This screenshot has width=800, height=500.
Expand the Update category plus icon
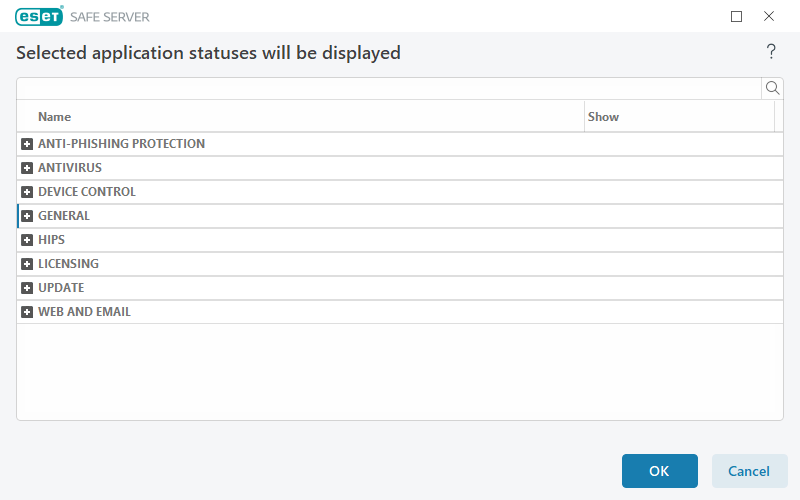pos(28,288)
